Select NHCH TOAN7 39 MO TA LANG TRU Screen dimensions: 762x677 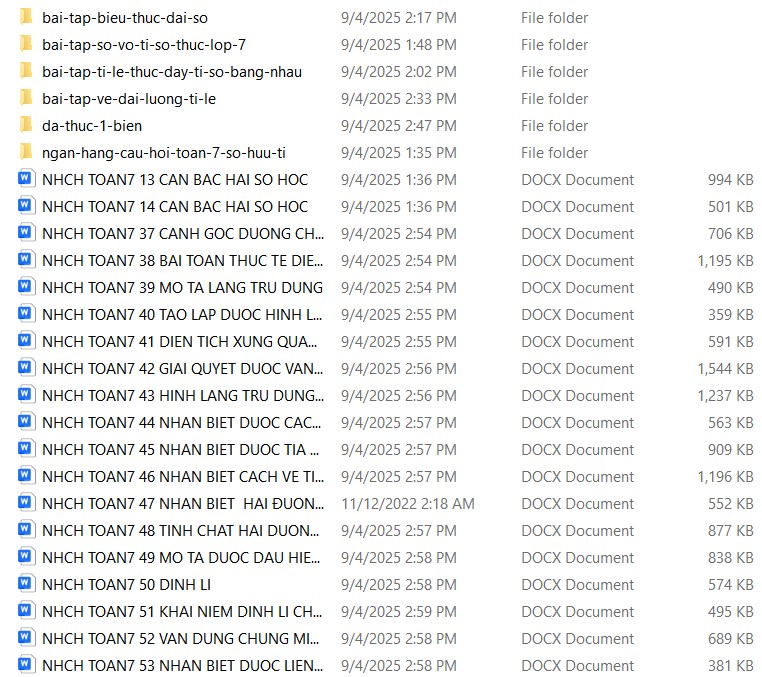tap(182, 288)
